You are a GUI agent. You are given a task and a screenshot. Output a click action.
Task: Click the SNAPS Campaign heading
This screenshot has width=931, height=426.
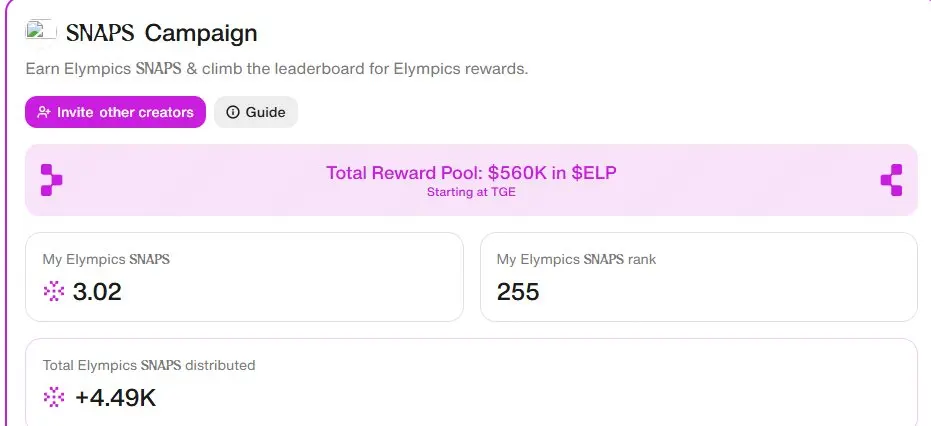pyautogui.click(x=162, y=33)
